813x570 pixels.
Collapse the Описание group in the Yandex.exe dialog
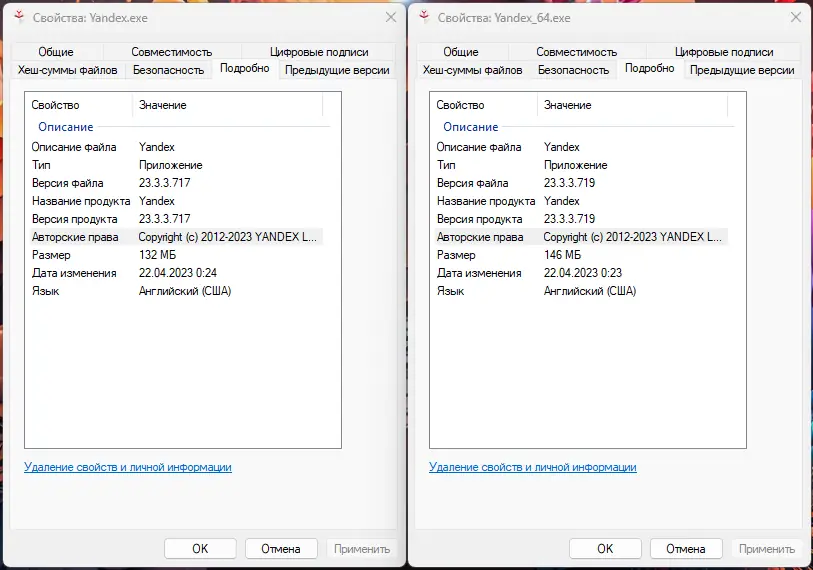66,127
